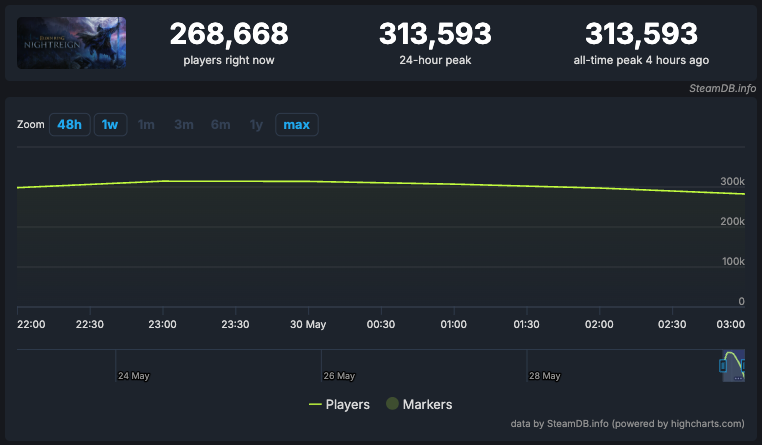Click the Players legend line symbol
Image resolution: width=762 pixels, height=445 pixels.
click(315, 405)
